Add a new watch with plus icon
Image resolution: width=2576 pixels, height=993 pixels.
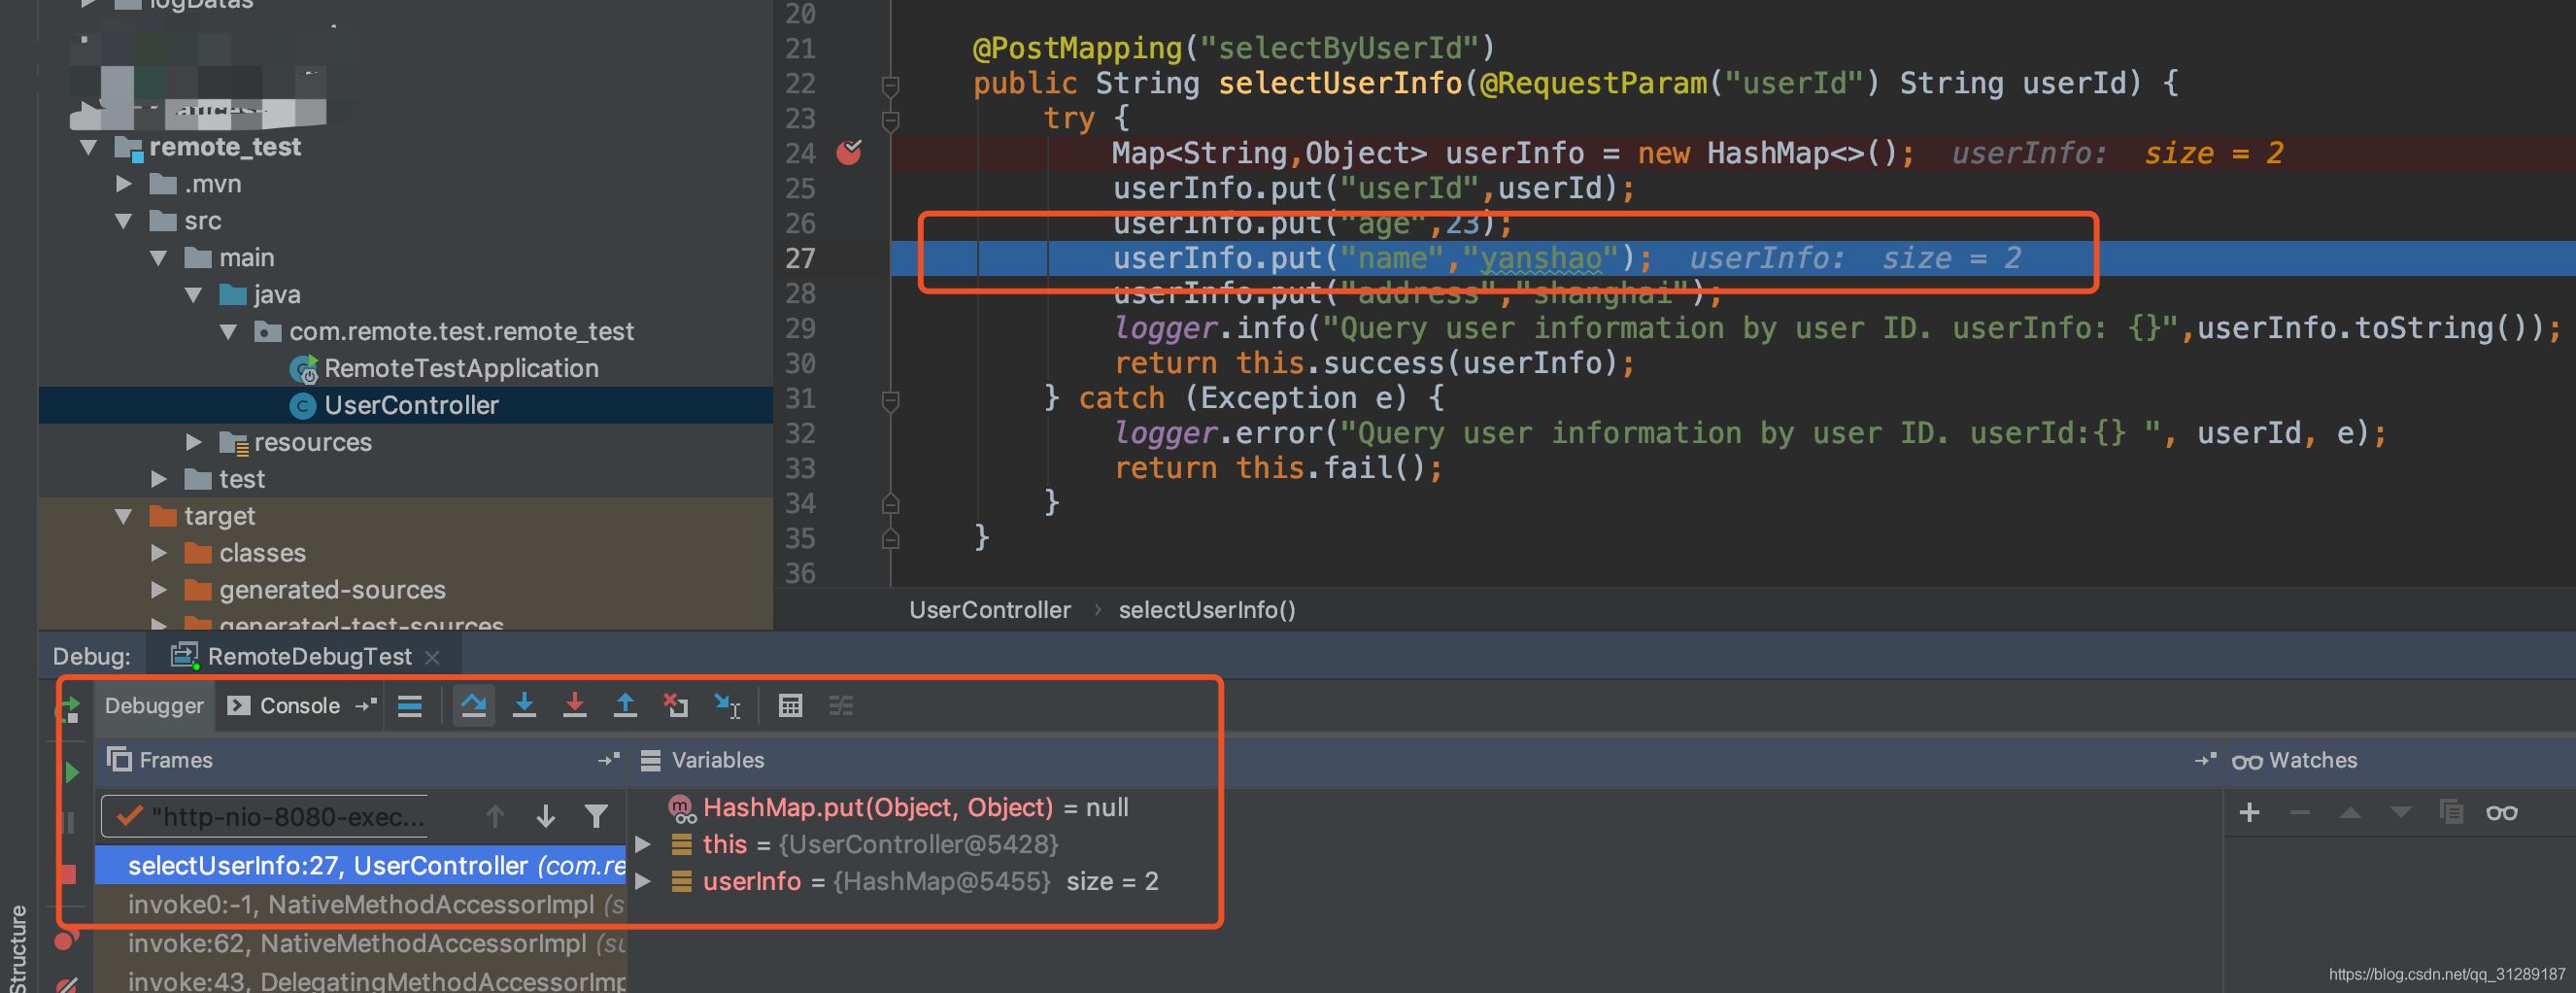point(2250,812)
